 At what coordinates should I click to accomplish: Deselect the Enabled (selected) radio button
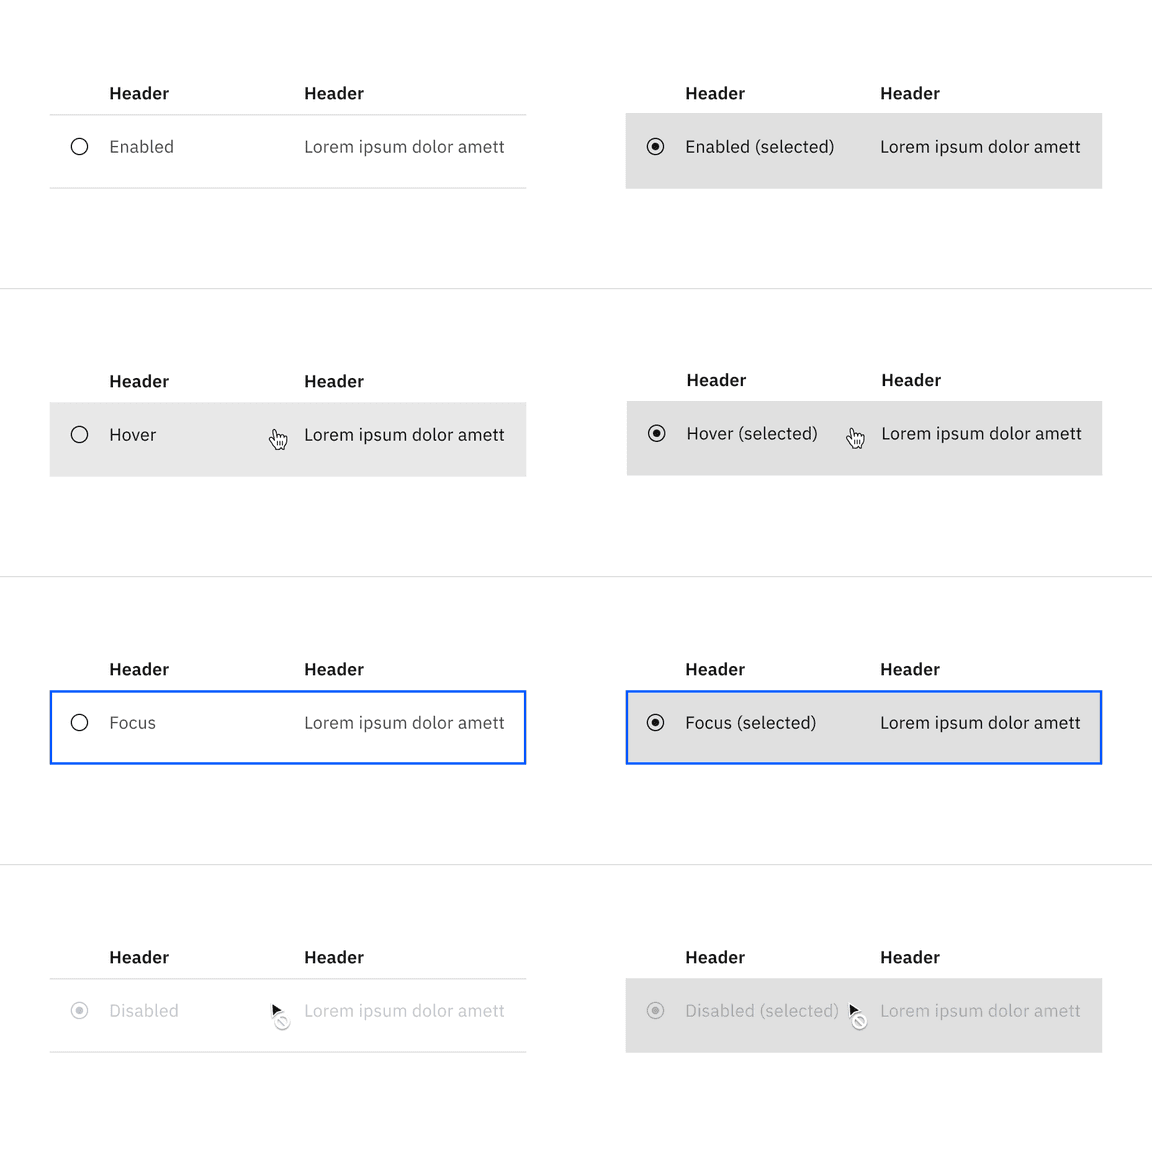[656, 147]
